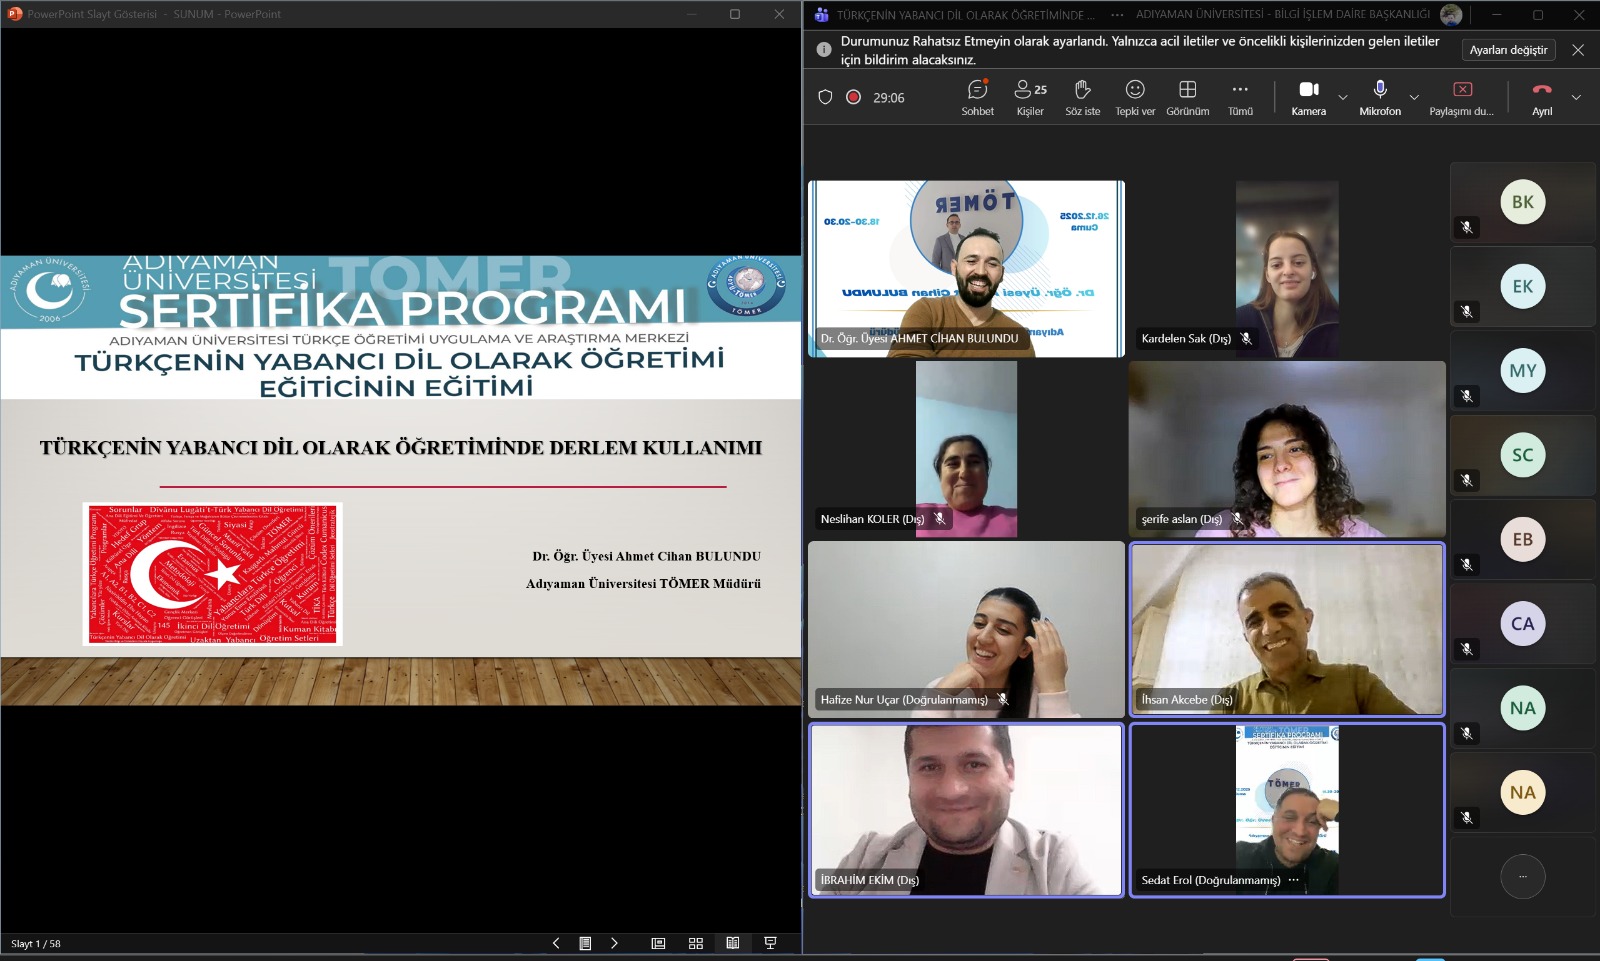
Task: Open slide sorter view in PowerPoint
Action: [696, 943]
